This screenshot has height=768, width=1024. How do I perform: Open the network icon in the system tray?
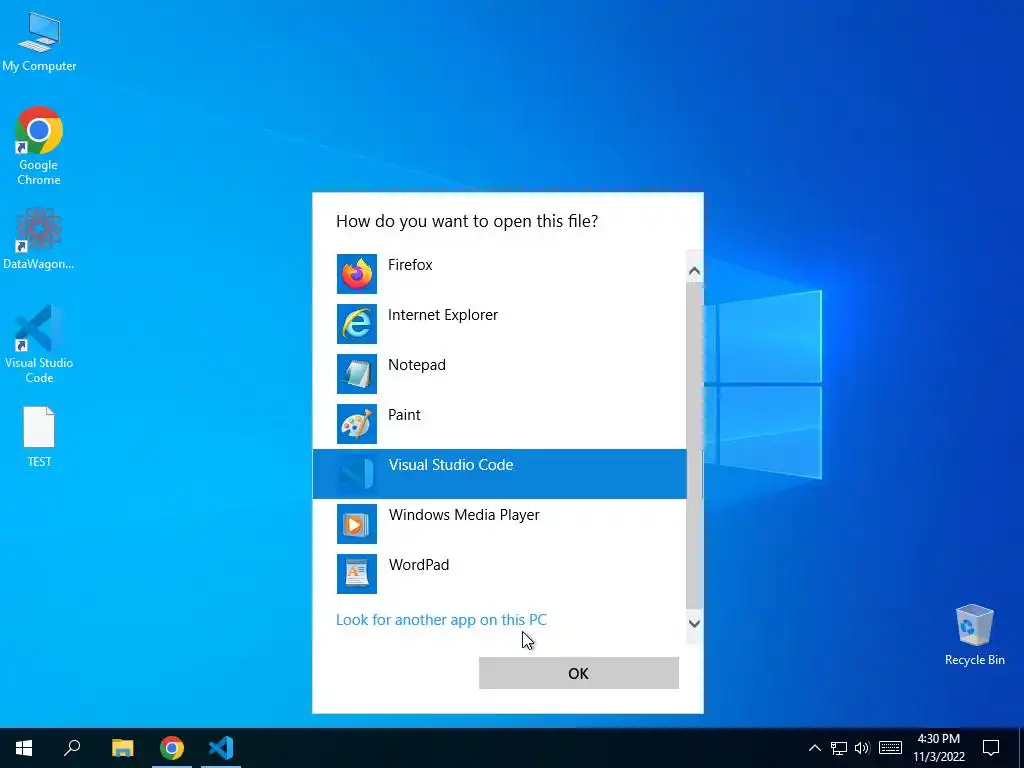tap(839, 748)
